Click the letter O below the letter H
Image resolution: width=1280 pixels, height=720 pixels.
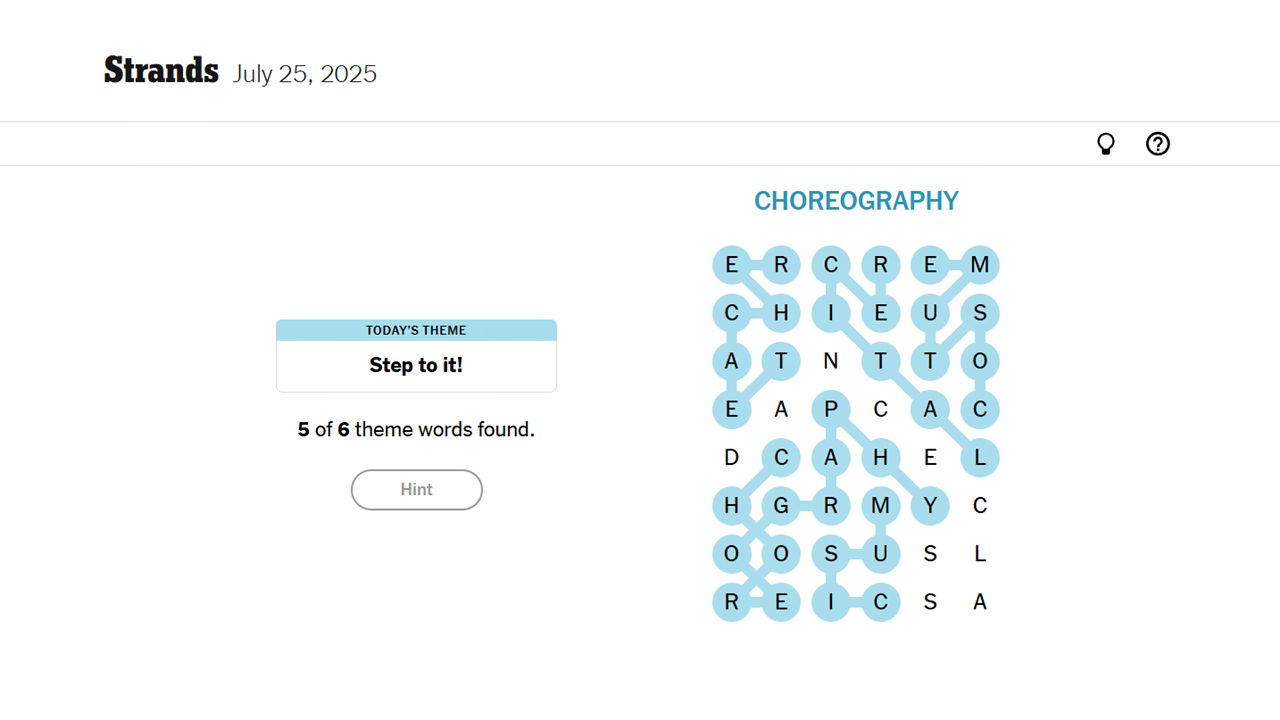(731, 553)
